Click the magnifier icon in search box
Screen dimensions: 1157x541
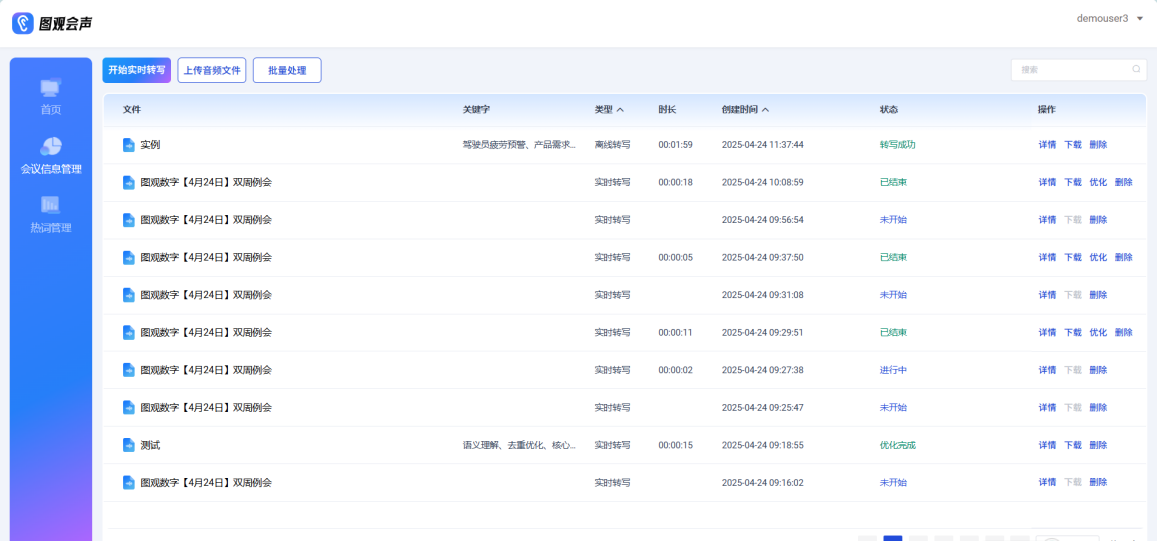pyautogui.click(x=1136, y=70)
